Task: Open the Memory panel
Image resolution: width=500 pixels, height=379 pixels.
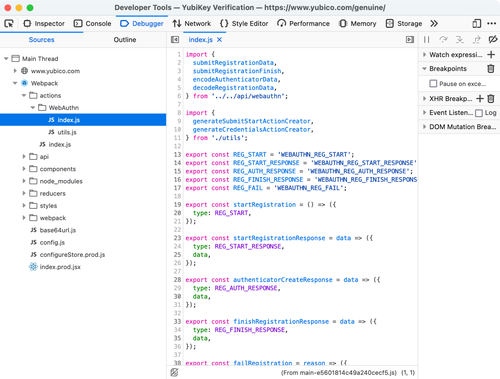Action: coord(358,24)
